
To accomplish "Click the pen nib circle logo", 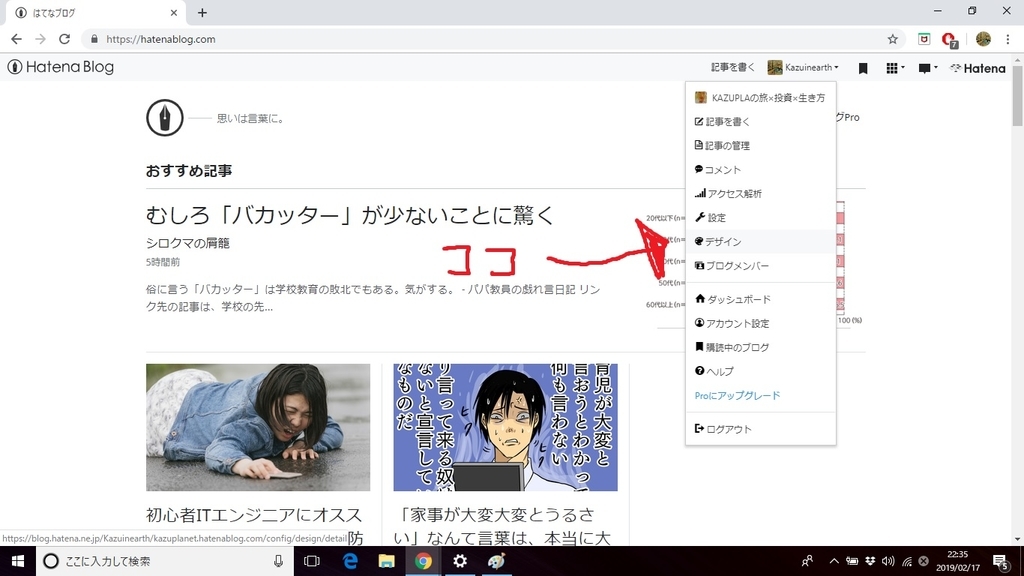I will (x=165, y=118).
